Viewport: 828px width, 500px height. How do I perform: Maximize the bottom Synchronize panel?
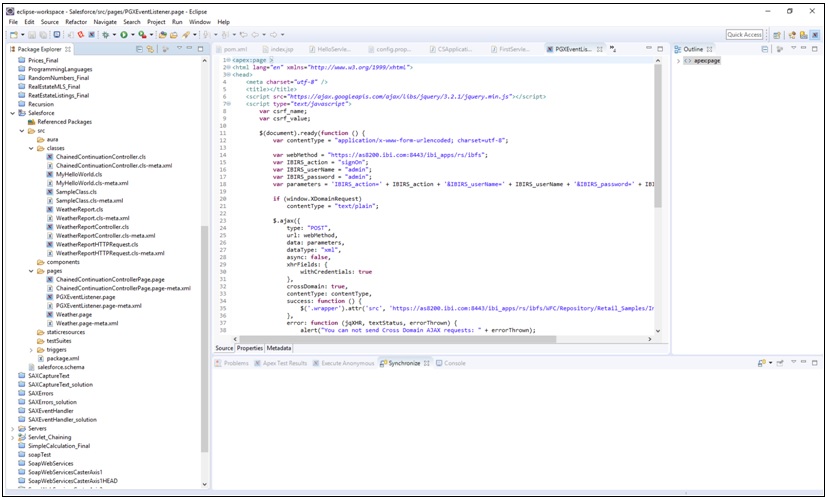814,363
